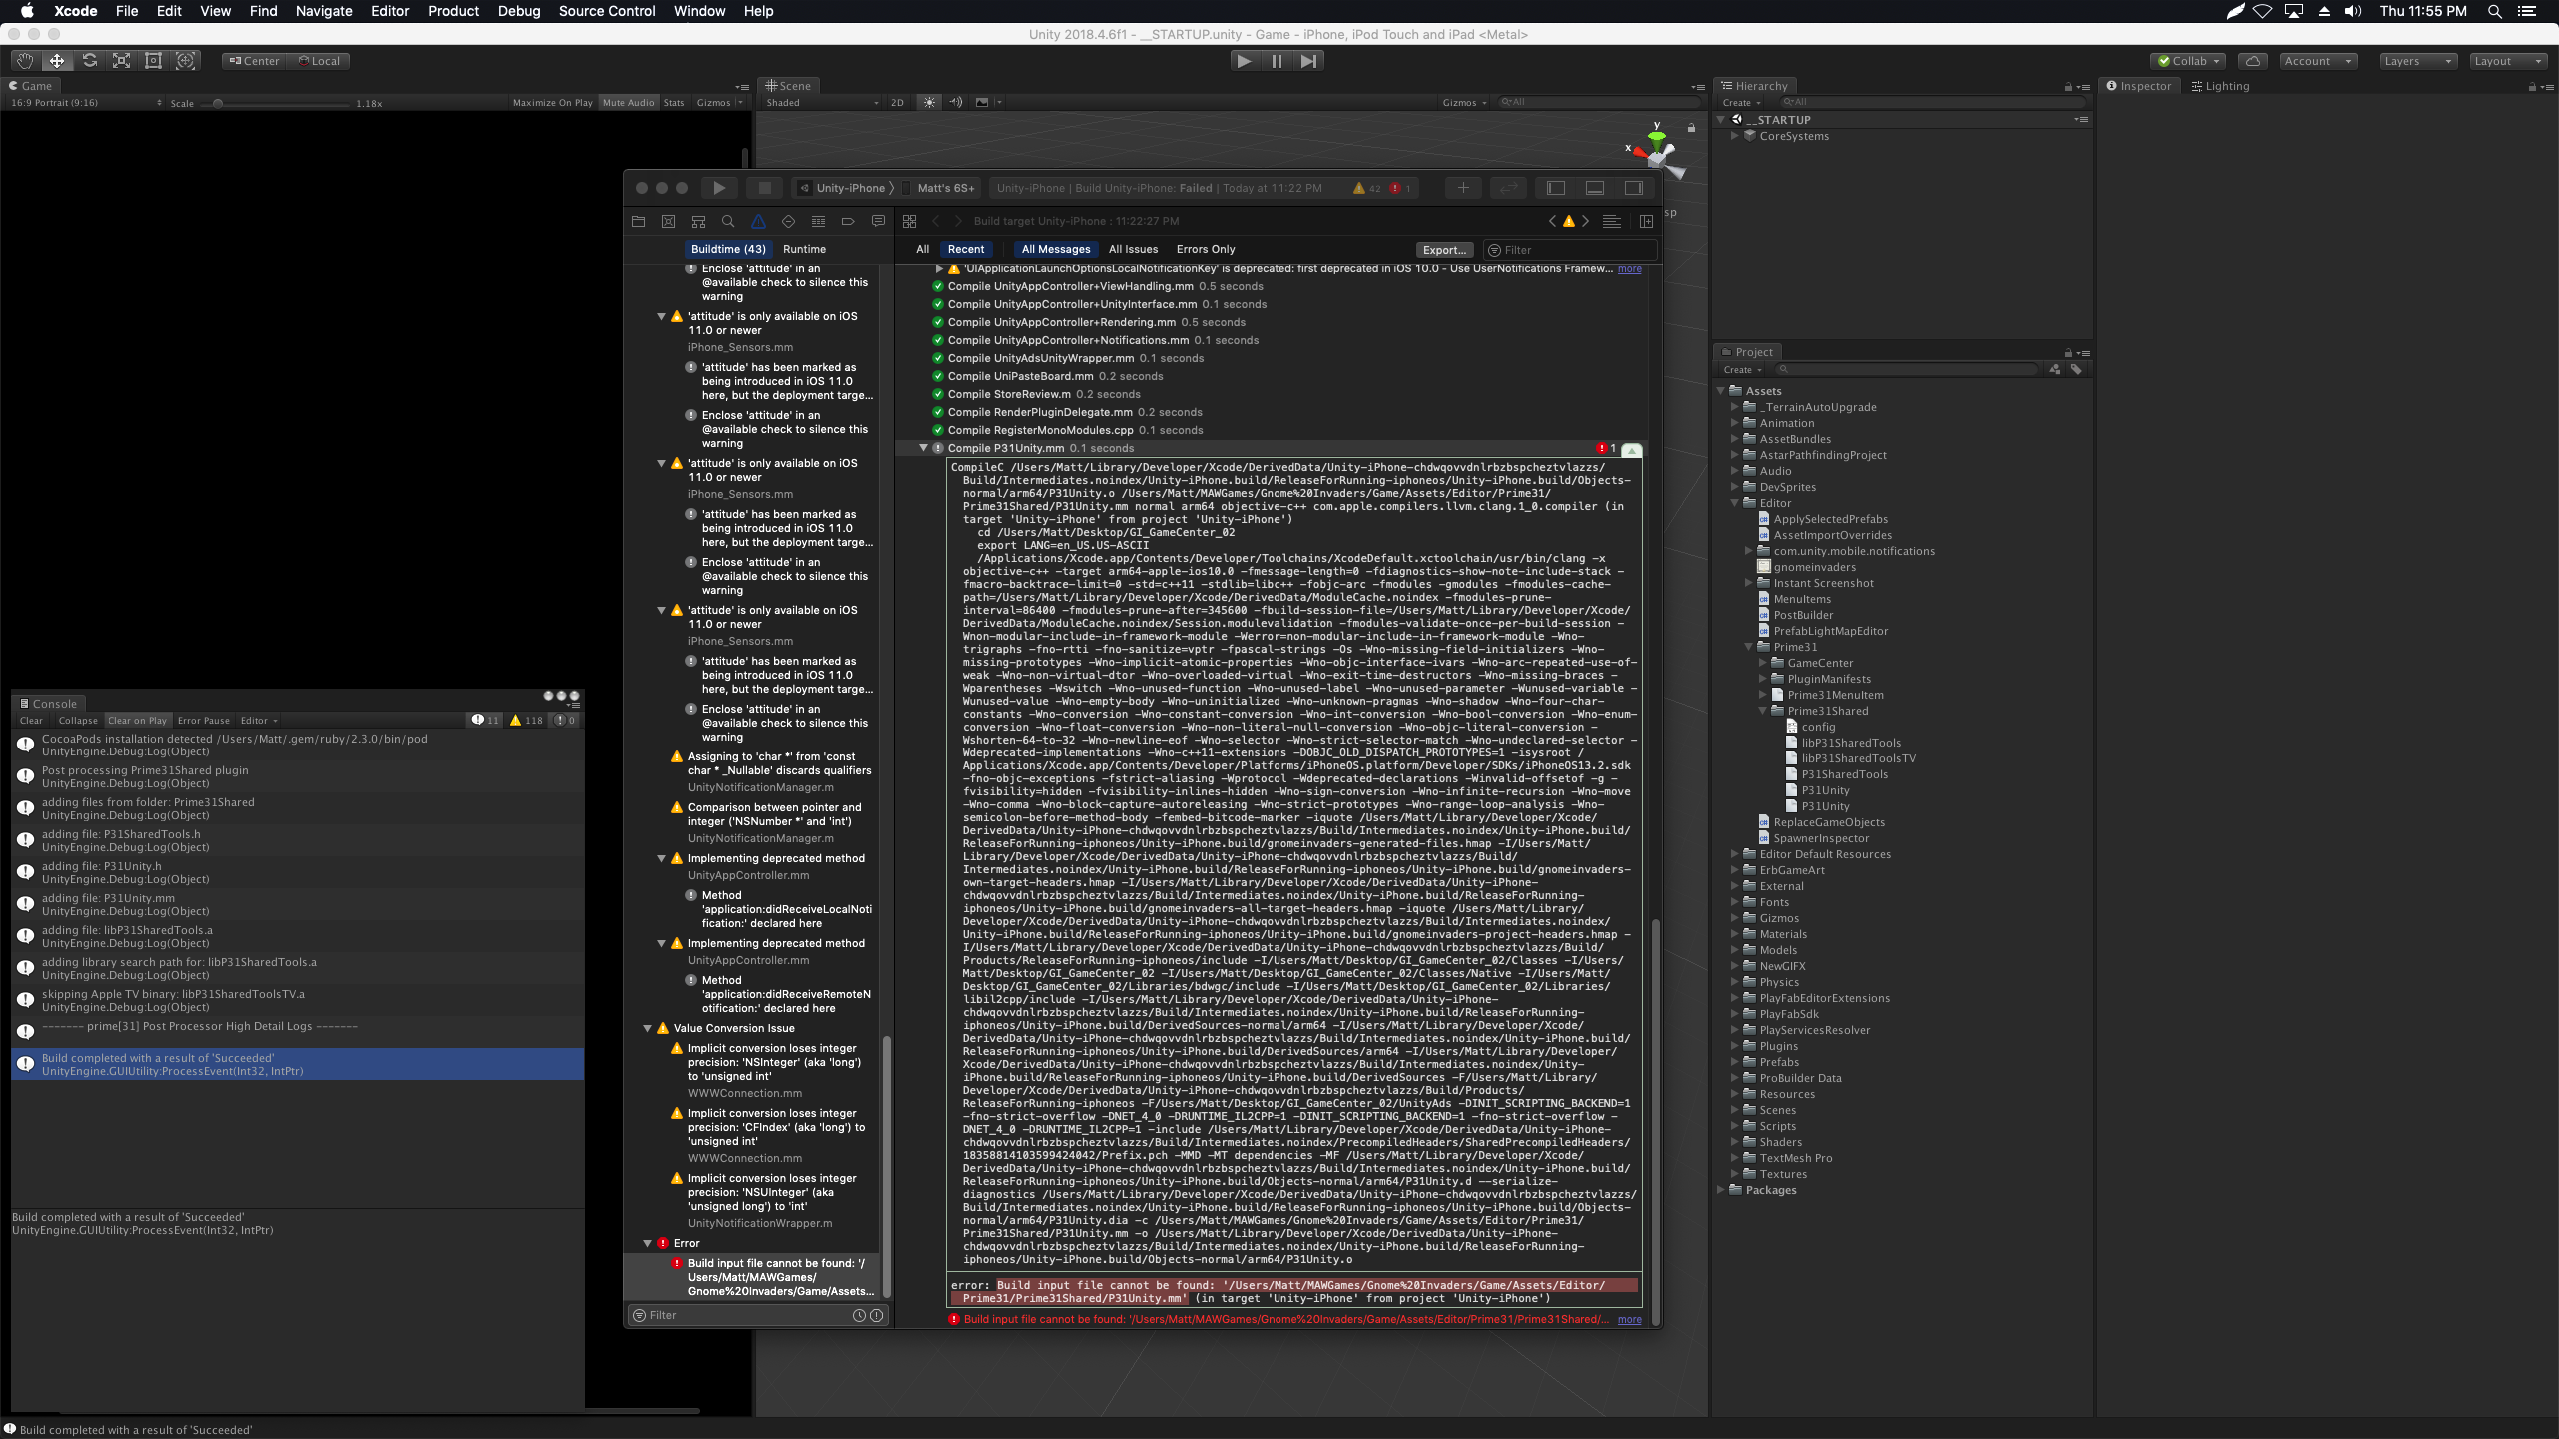Collapse the Error group in issue navigator
The width and height of the screenshot is (2559, 1439).
point(647,1243)
